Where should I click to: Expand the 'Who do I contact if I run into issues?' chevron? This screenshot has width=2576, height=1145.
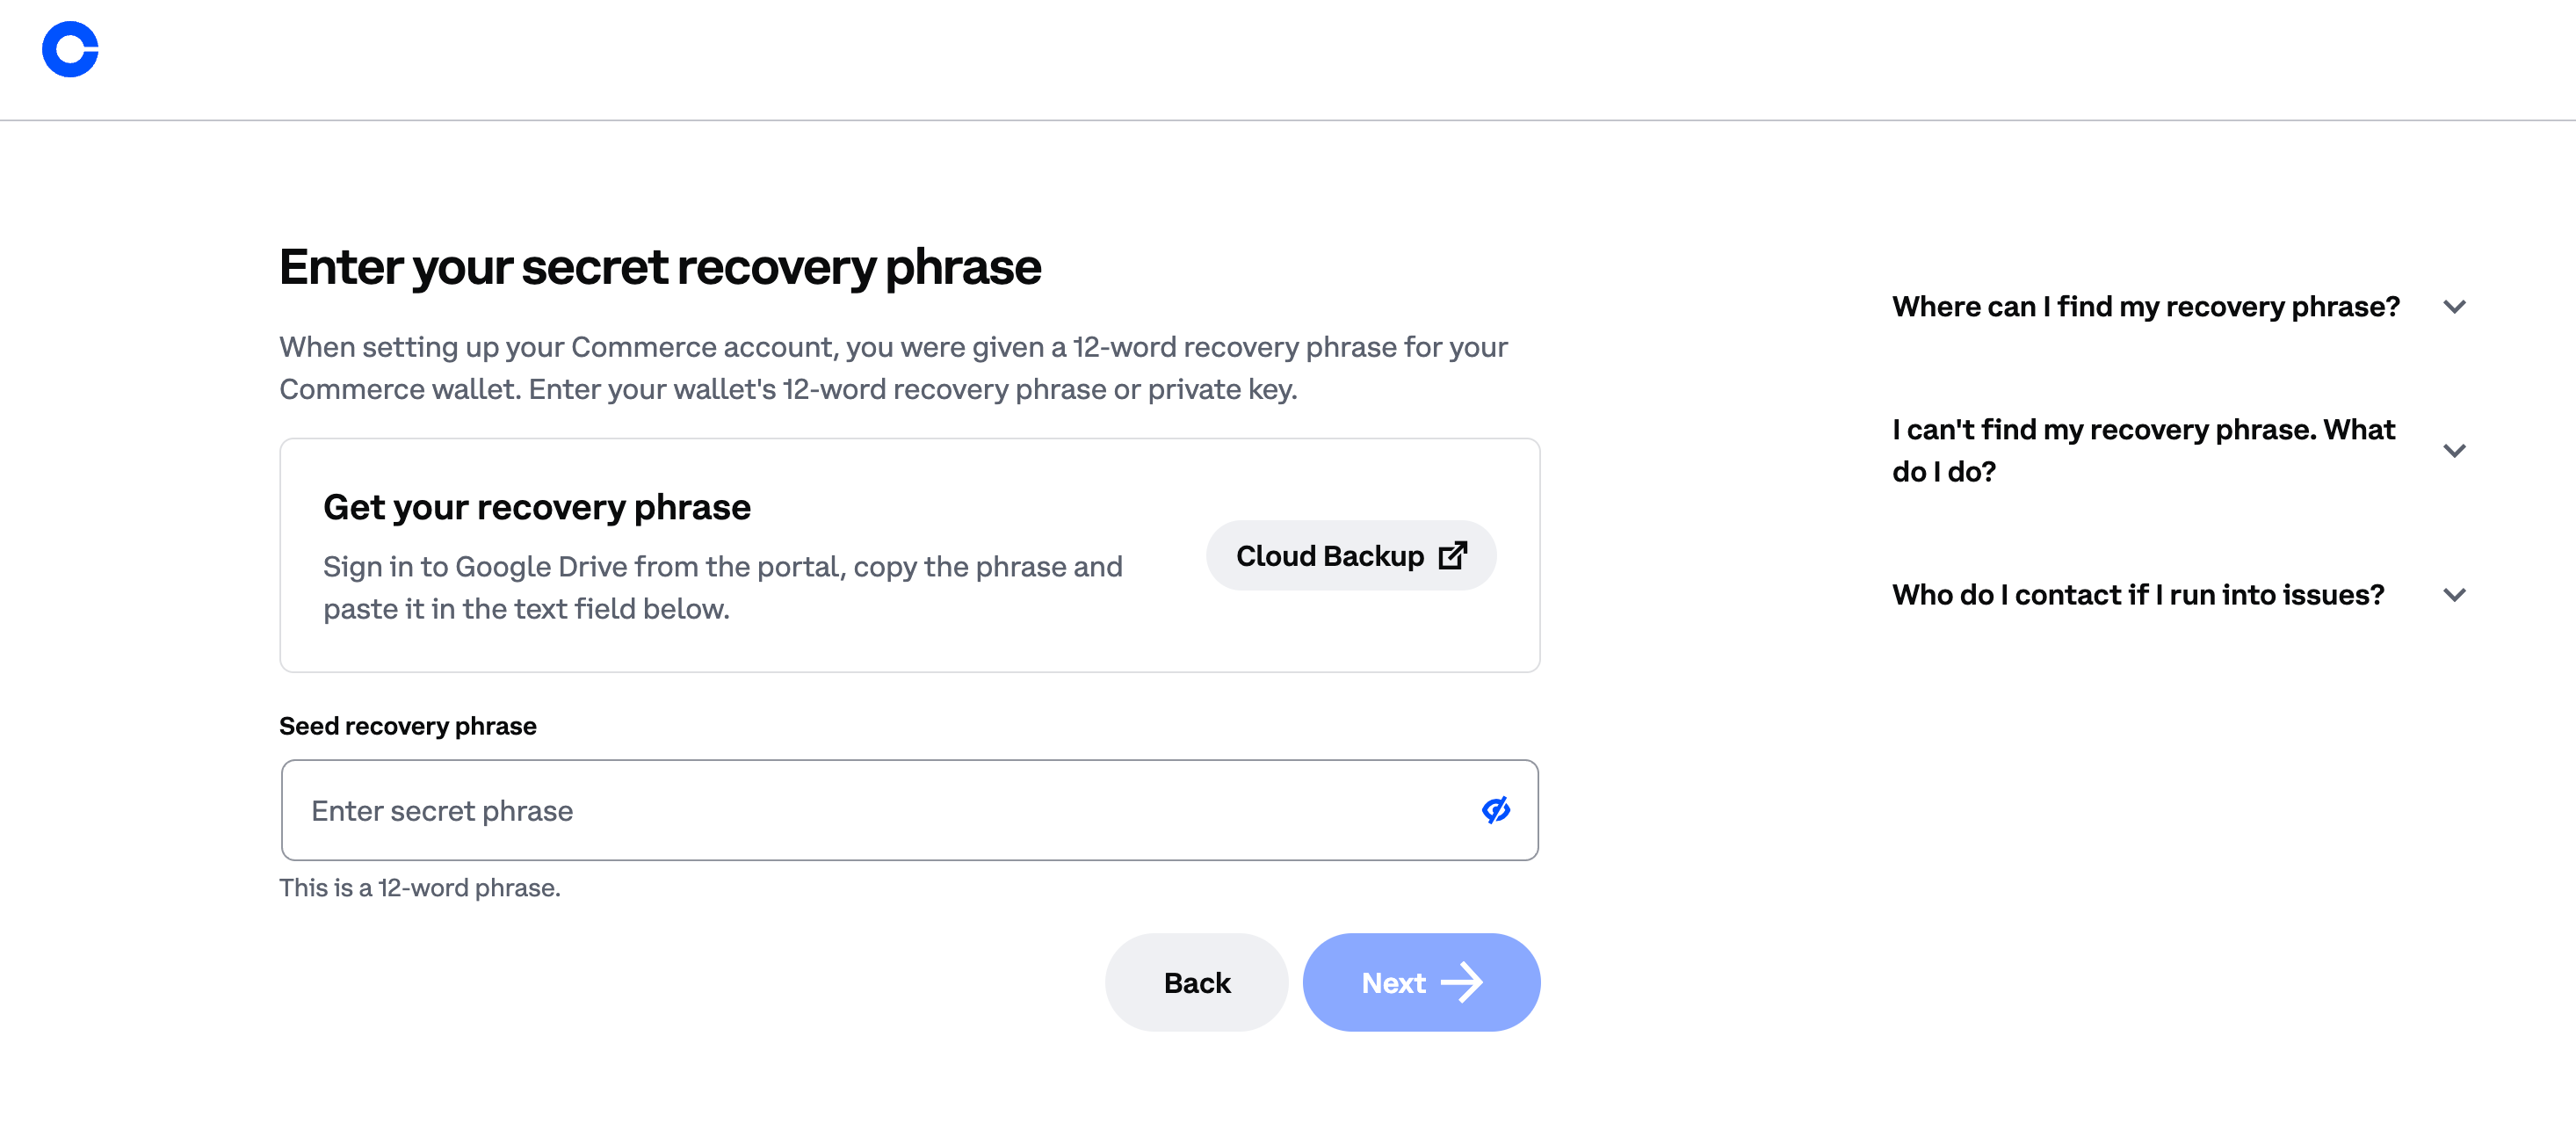(x=2456, y=595)
